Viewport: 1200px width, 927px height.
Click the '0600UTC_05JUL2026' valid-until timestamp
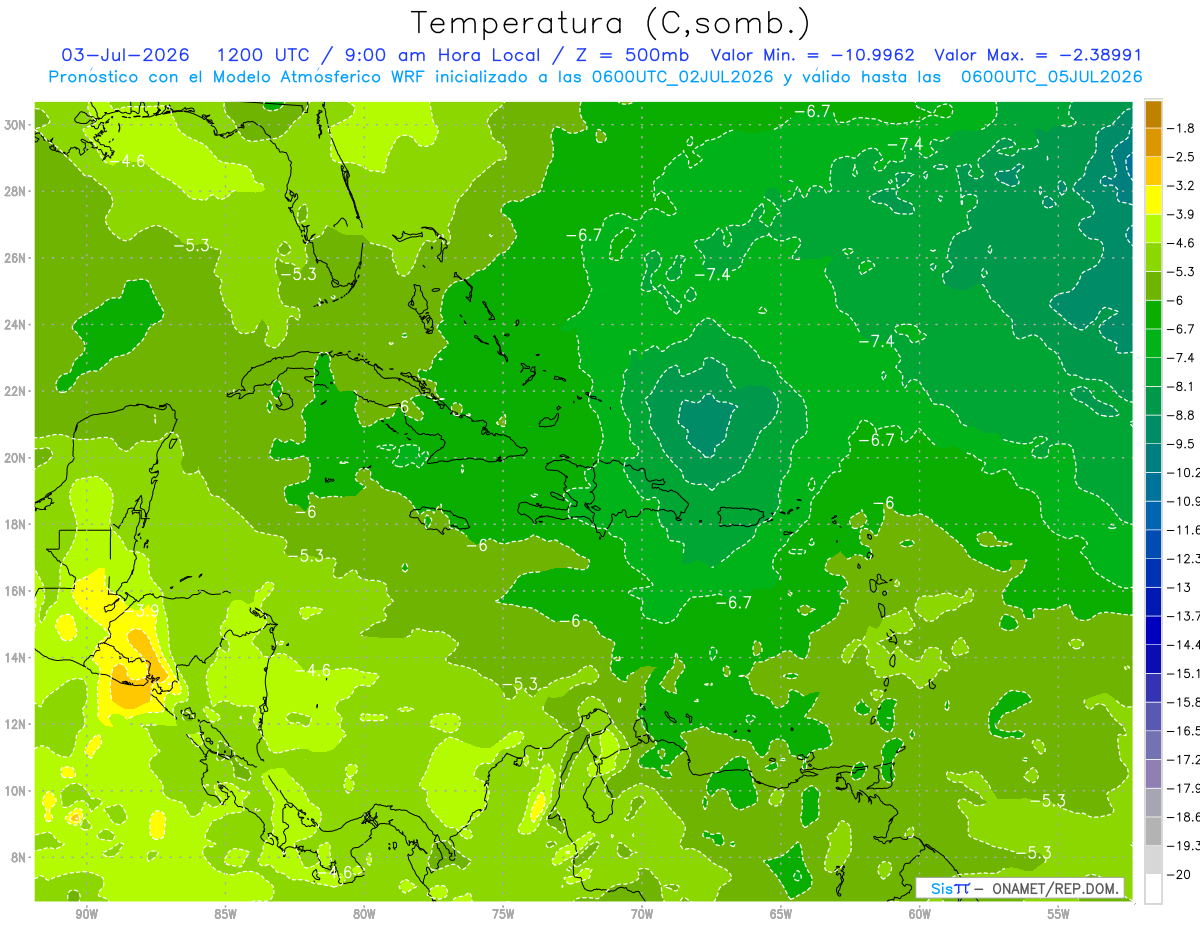pos(1051,77)
